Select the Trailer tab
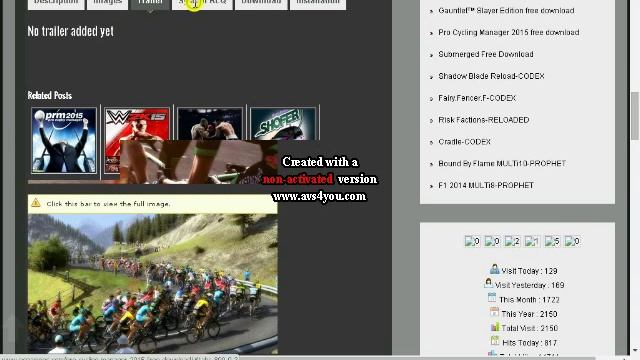 click(150, 3)
